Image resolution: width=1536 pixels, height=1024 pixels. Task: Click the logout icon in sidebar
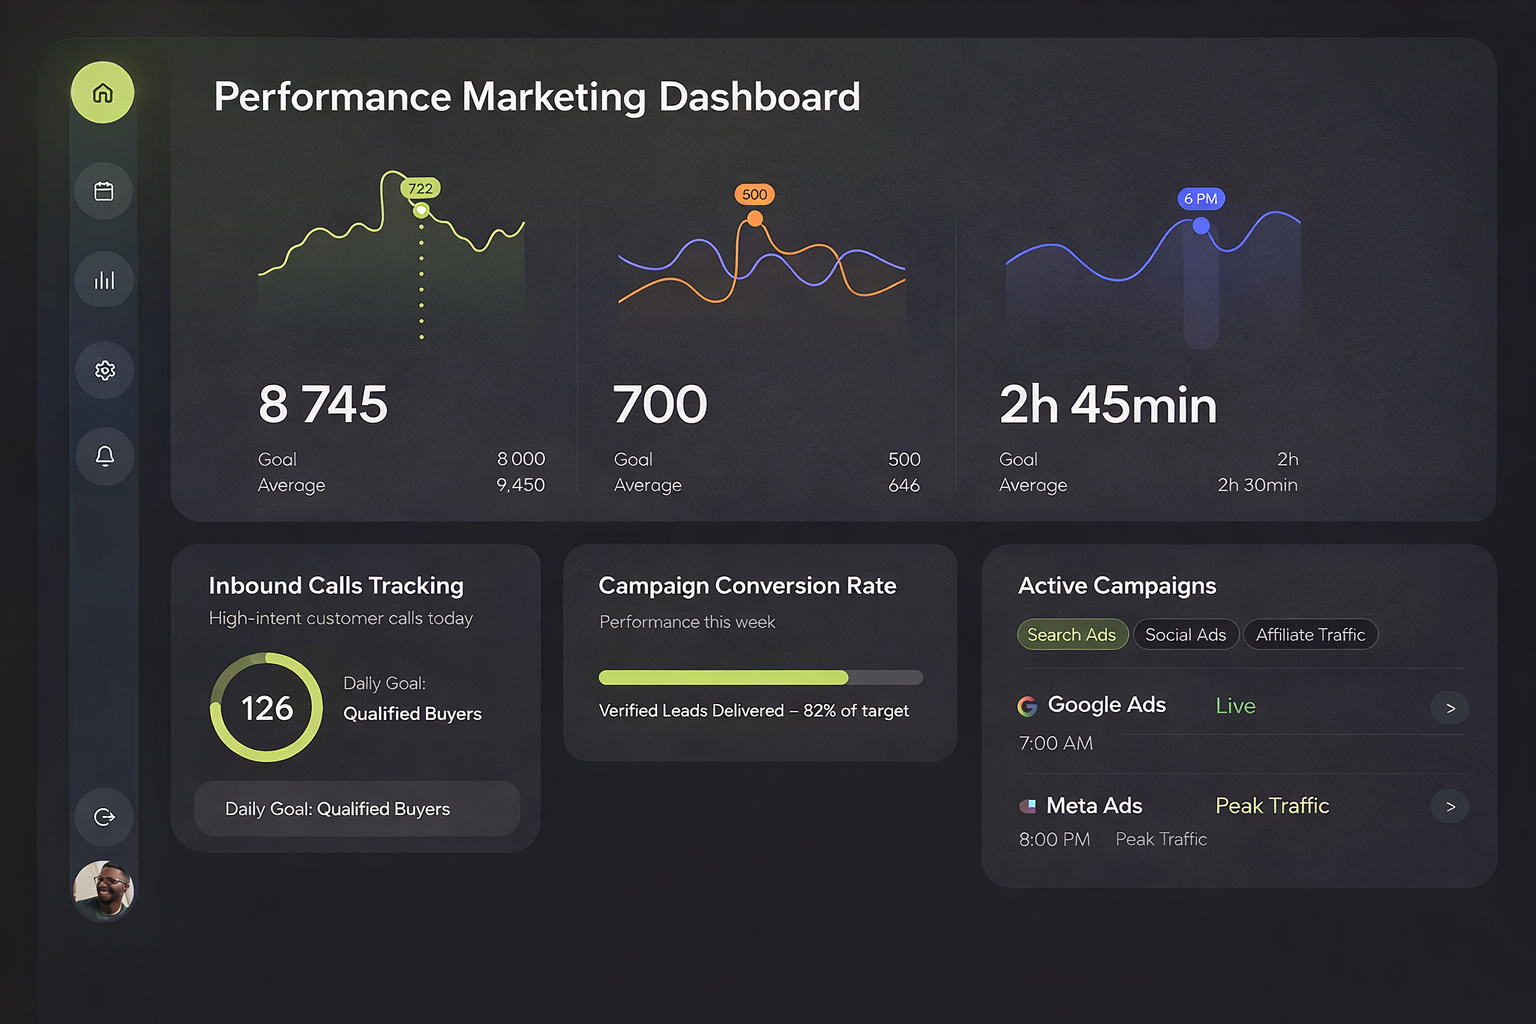coord(104,817)
